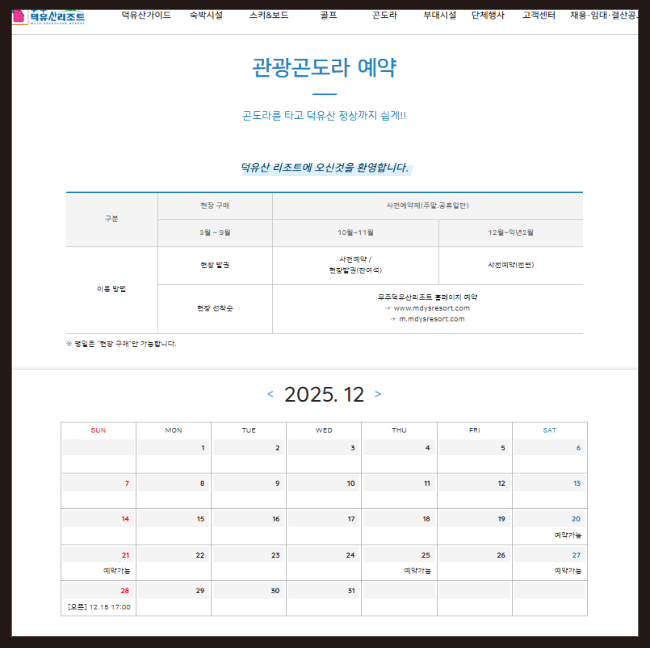Click the m.mdysresort.com address
The height and width of the screenshot is (648, 650).
pyautogui.click(x=432, y=319)
